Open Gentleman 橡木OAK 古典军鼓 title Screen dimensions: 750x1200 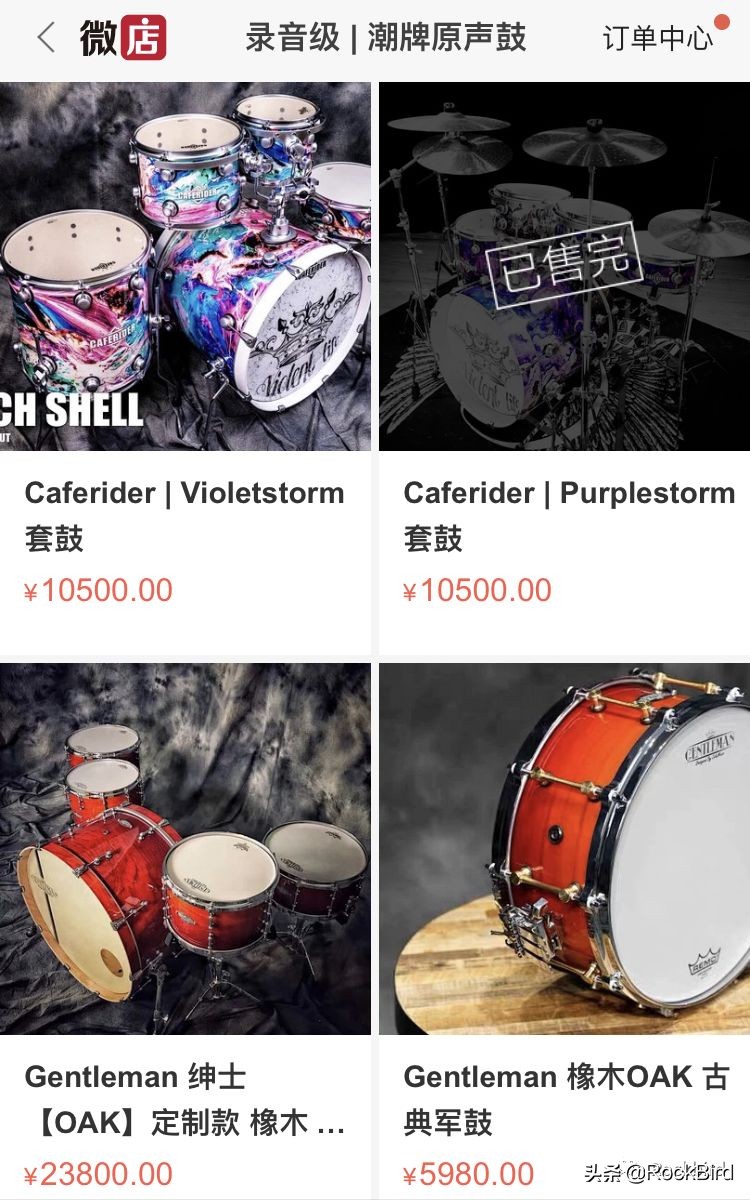[x=567, y=1099]
